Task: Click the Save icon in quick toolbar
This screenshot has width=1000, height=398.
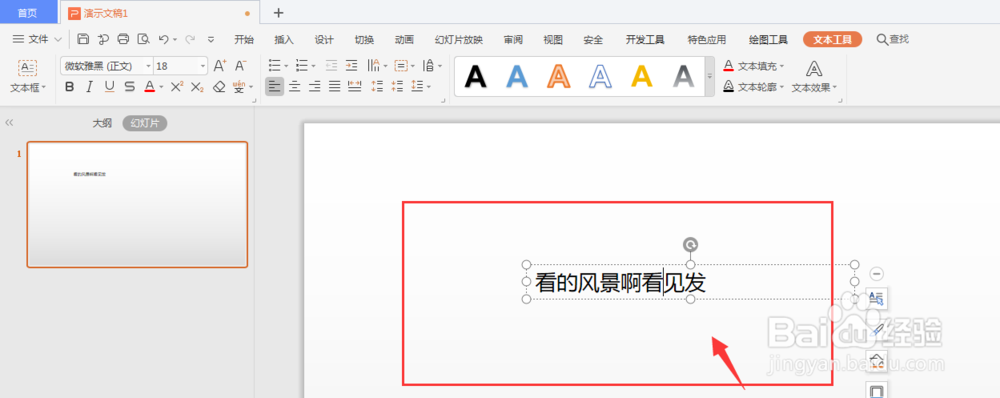Action: click(83, 40)
